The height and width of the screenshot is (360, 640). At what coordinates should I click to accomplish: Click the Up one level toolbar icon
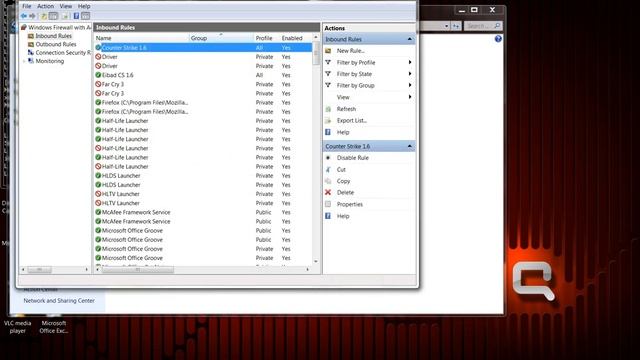pyautogui.click(x=44, y=16)
